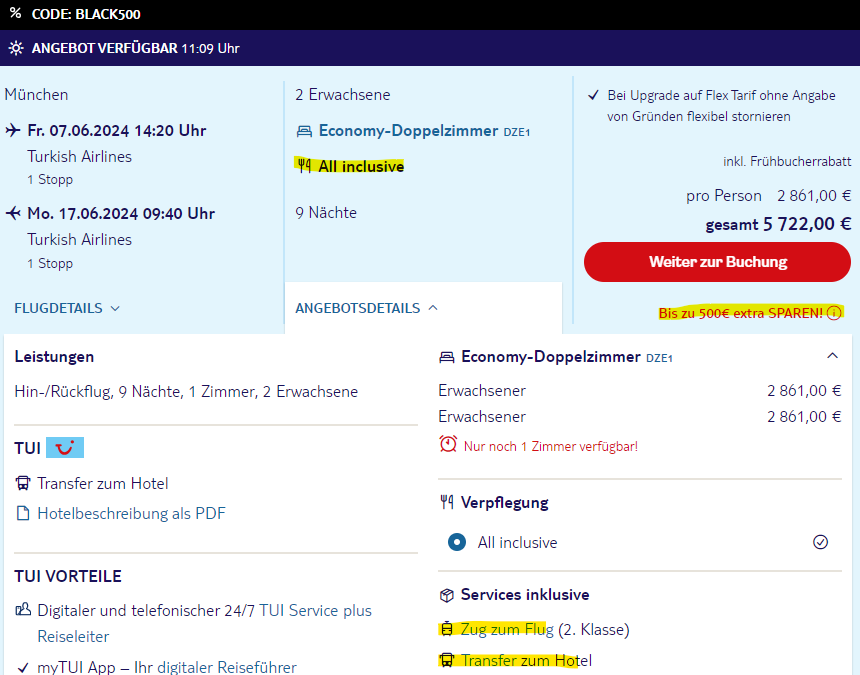Image resolution: width=860 pixels, height=675 pixels.
Task: Click the pro Person 2 861,00 € price
Action: (768, 196)
